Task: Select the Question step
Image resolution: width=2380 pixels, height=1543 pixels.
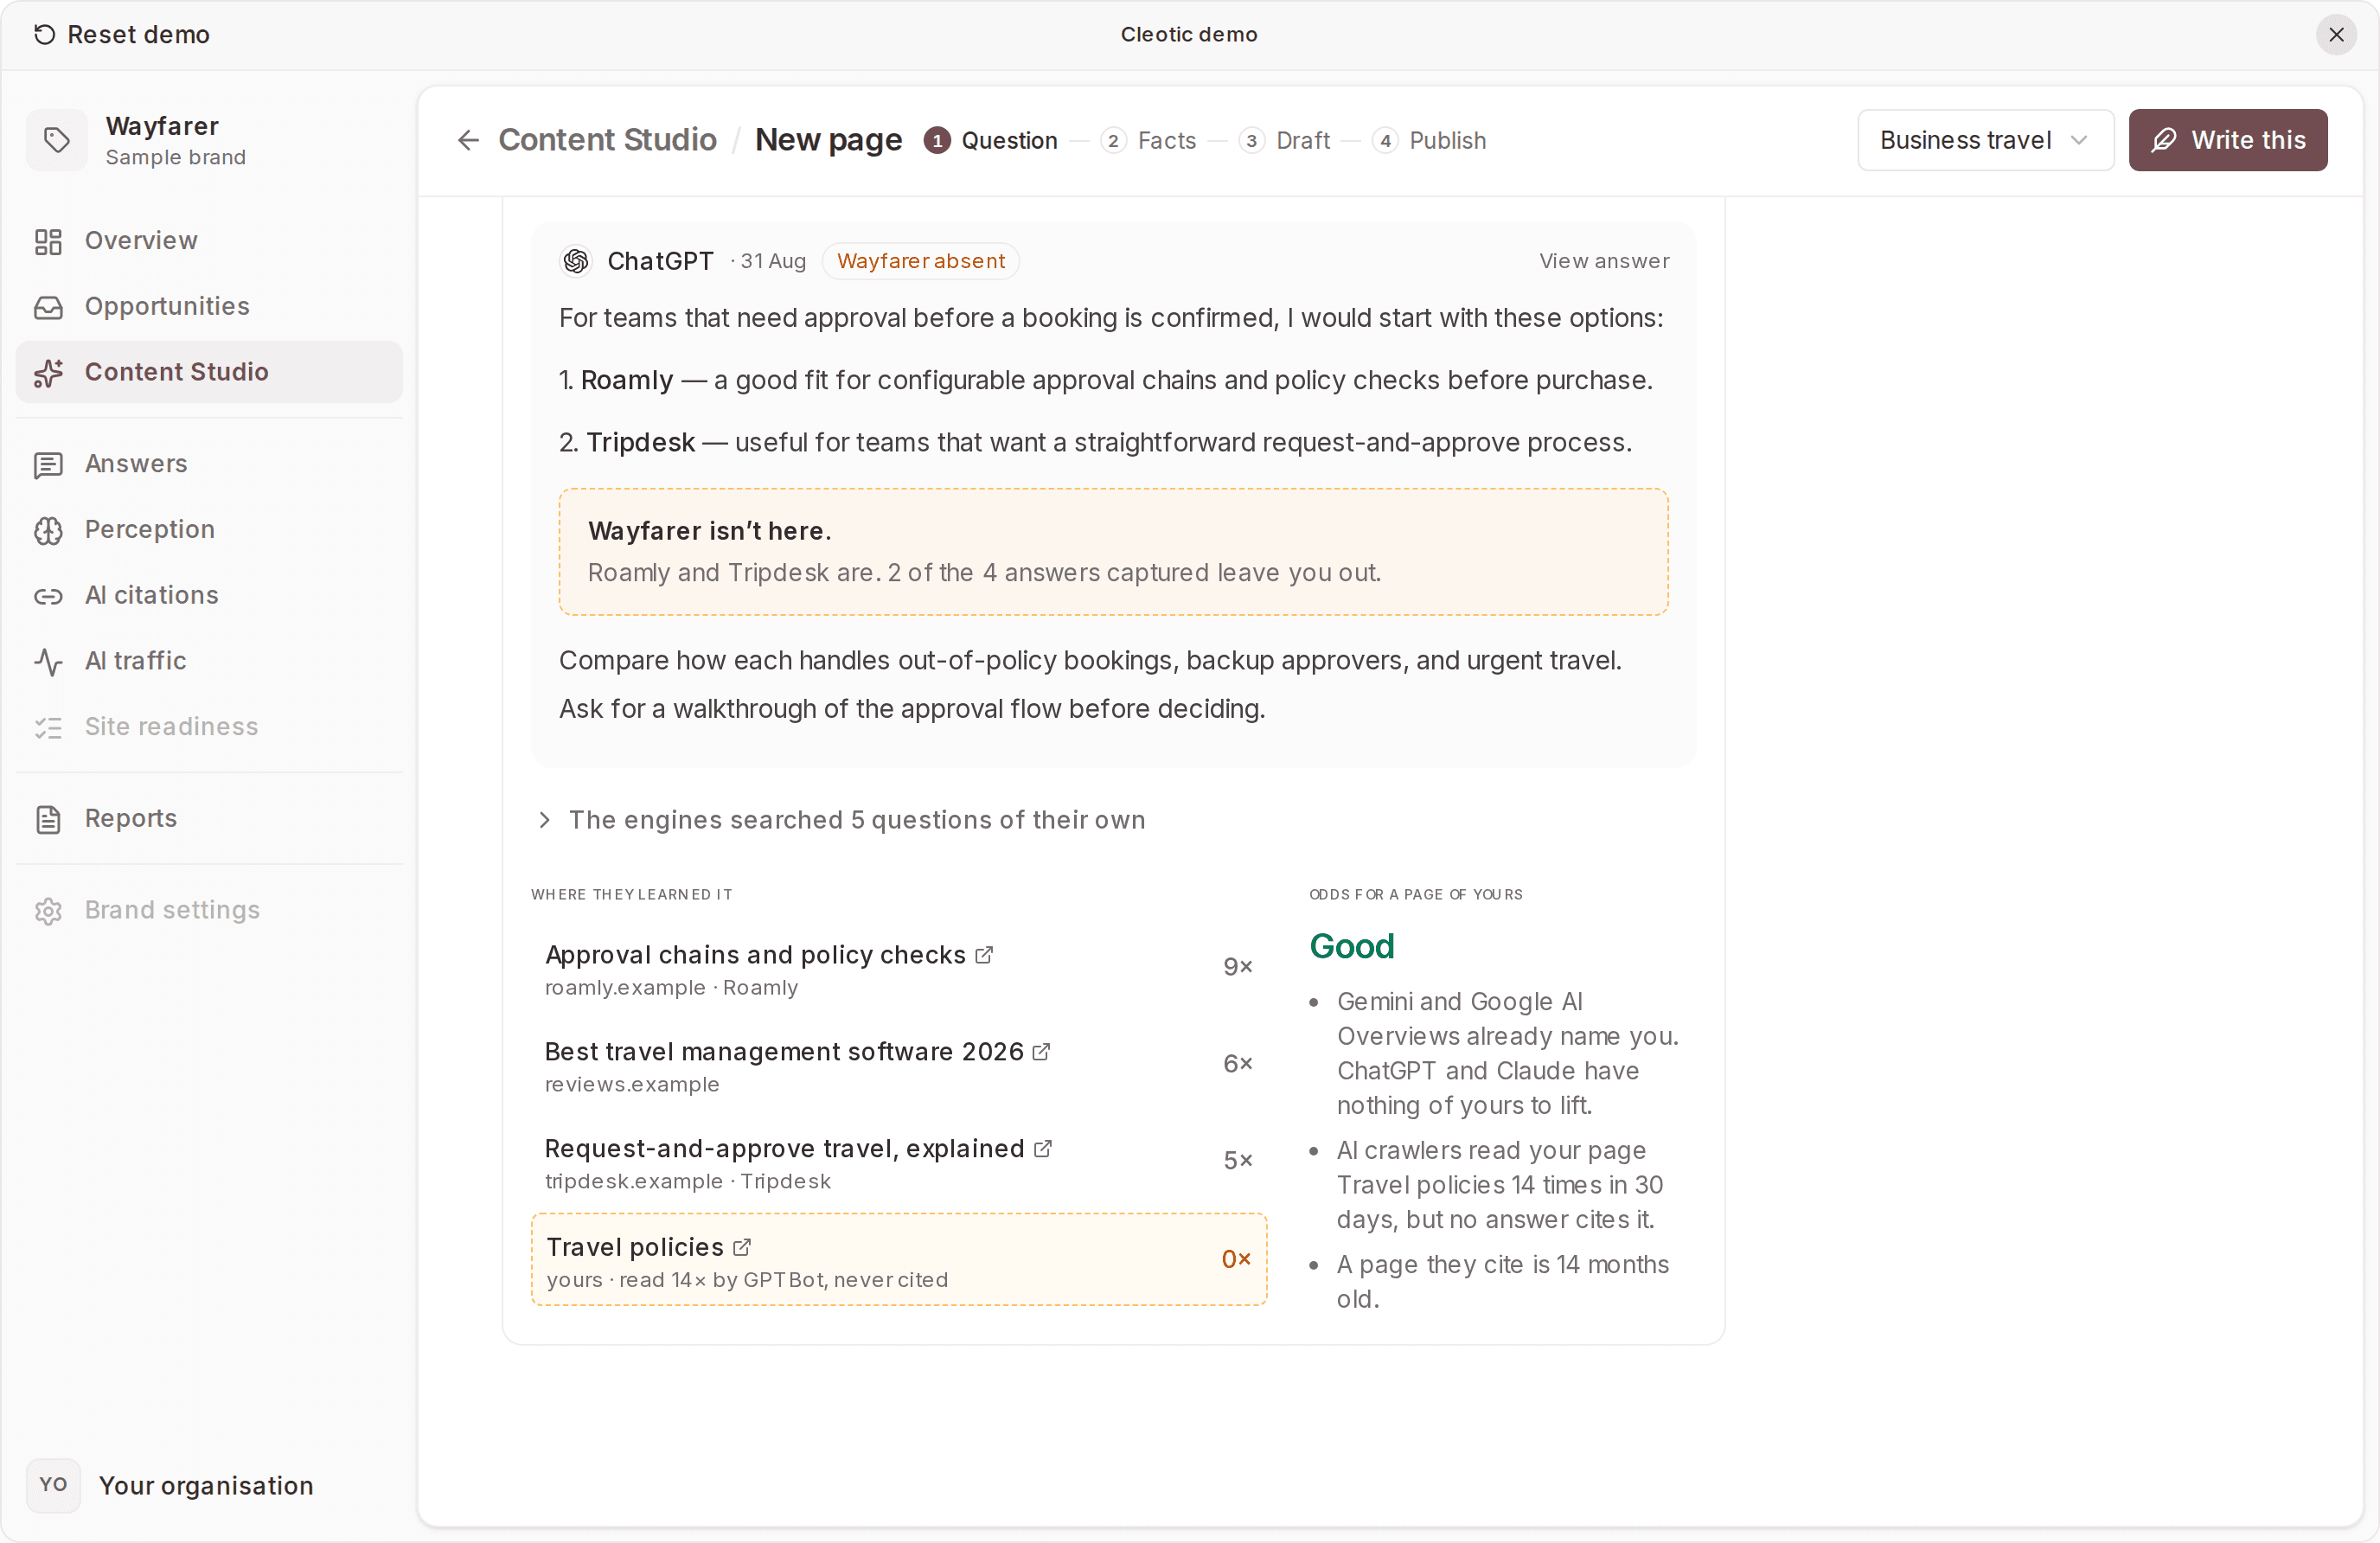Action: [990, 141]
